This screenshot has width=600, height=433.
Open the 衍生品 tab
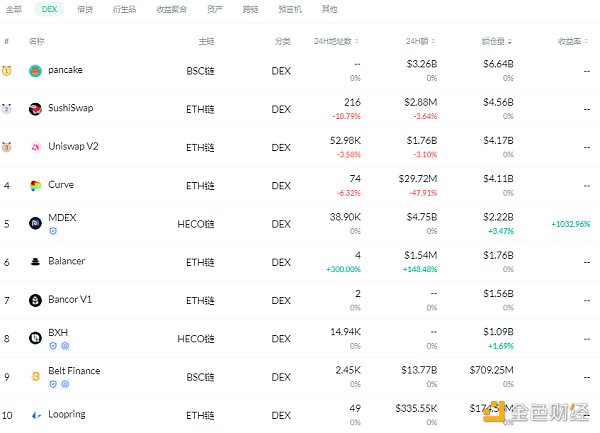pyautogui.click(x=125, y=9)
